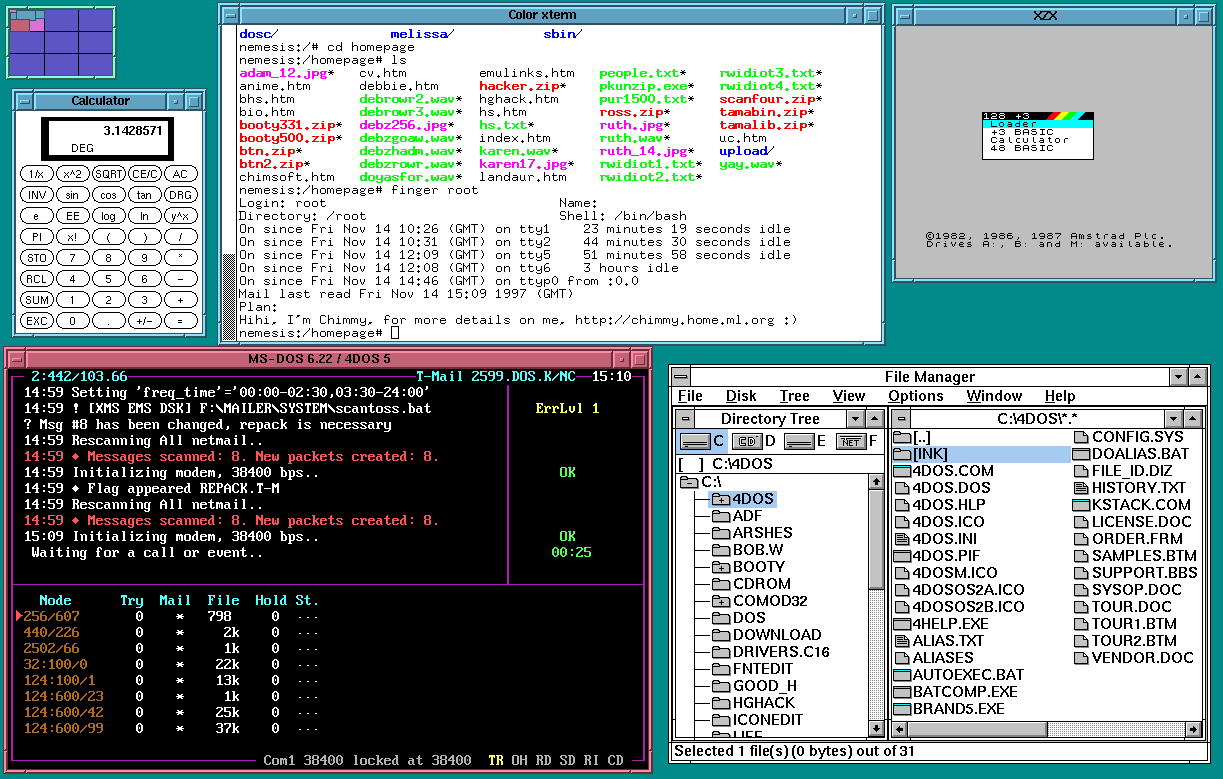This screenshot has width=1223, height=779.
Task: Collapse the C:\ root folder in the tree
Action: (689, 482)
